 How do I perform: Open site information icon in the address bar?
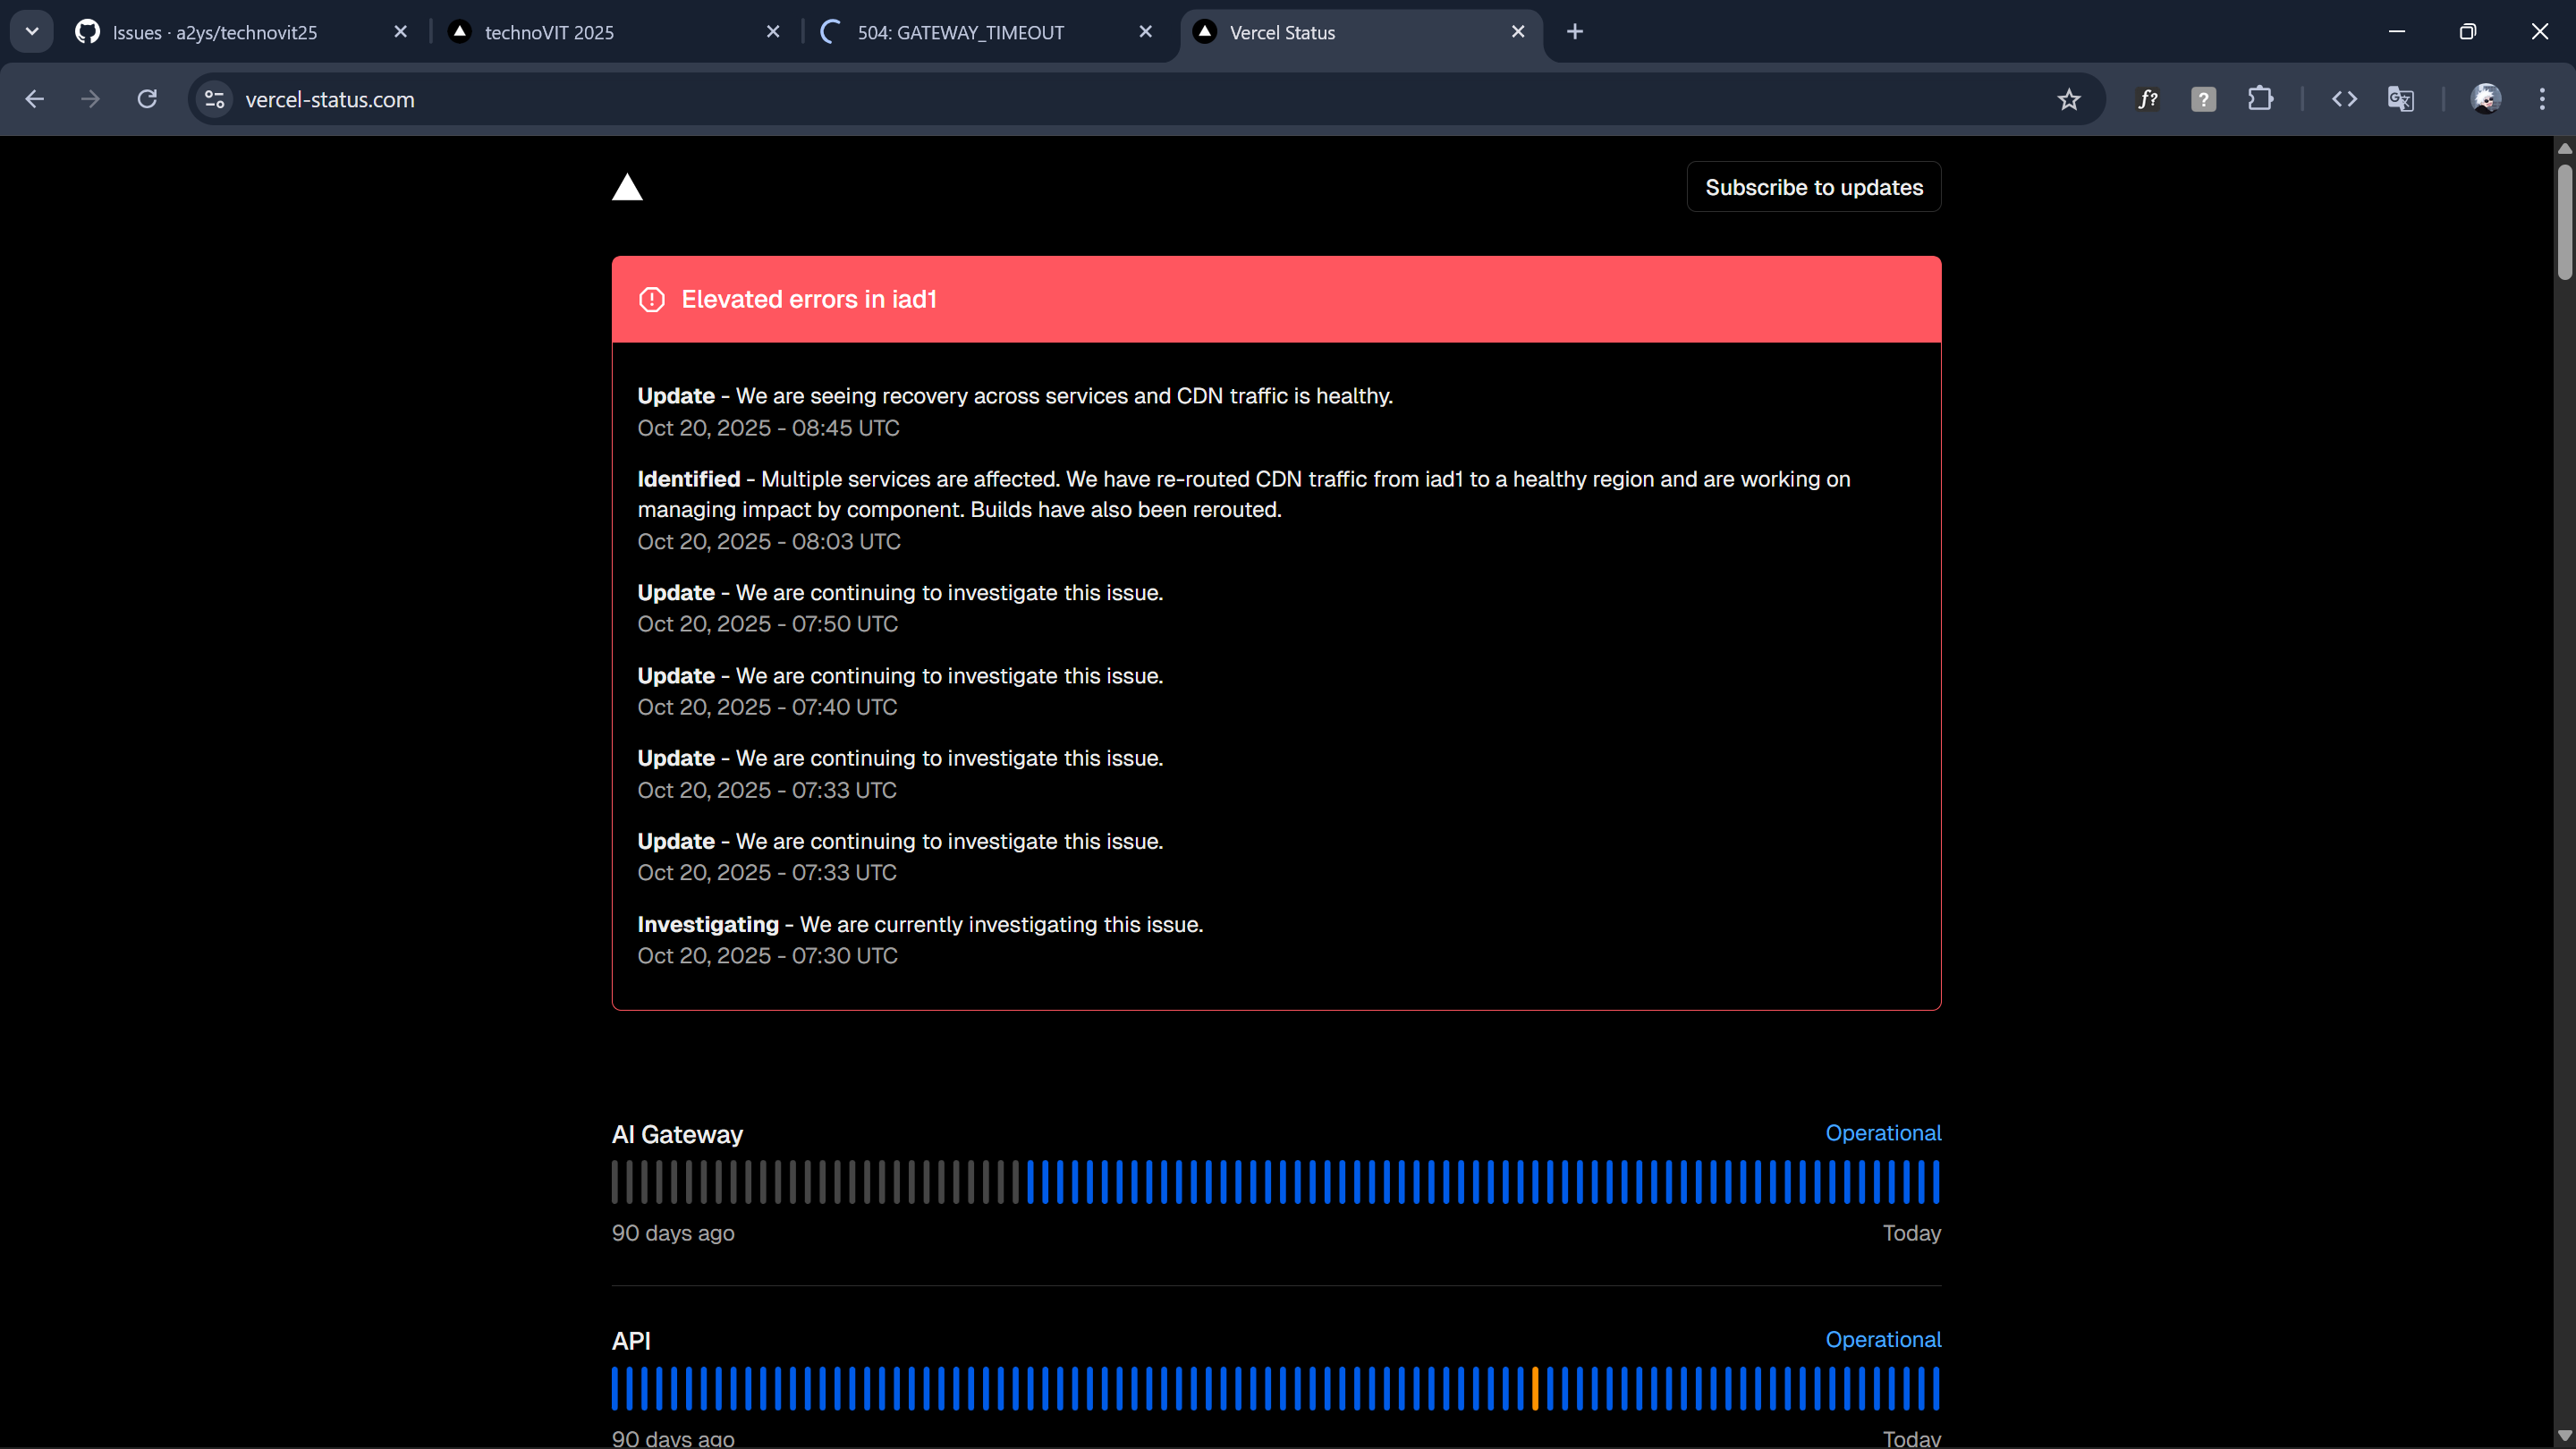point(213,99)
